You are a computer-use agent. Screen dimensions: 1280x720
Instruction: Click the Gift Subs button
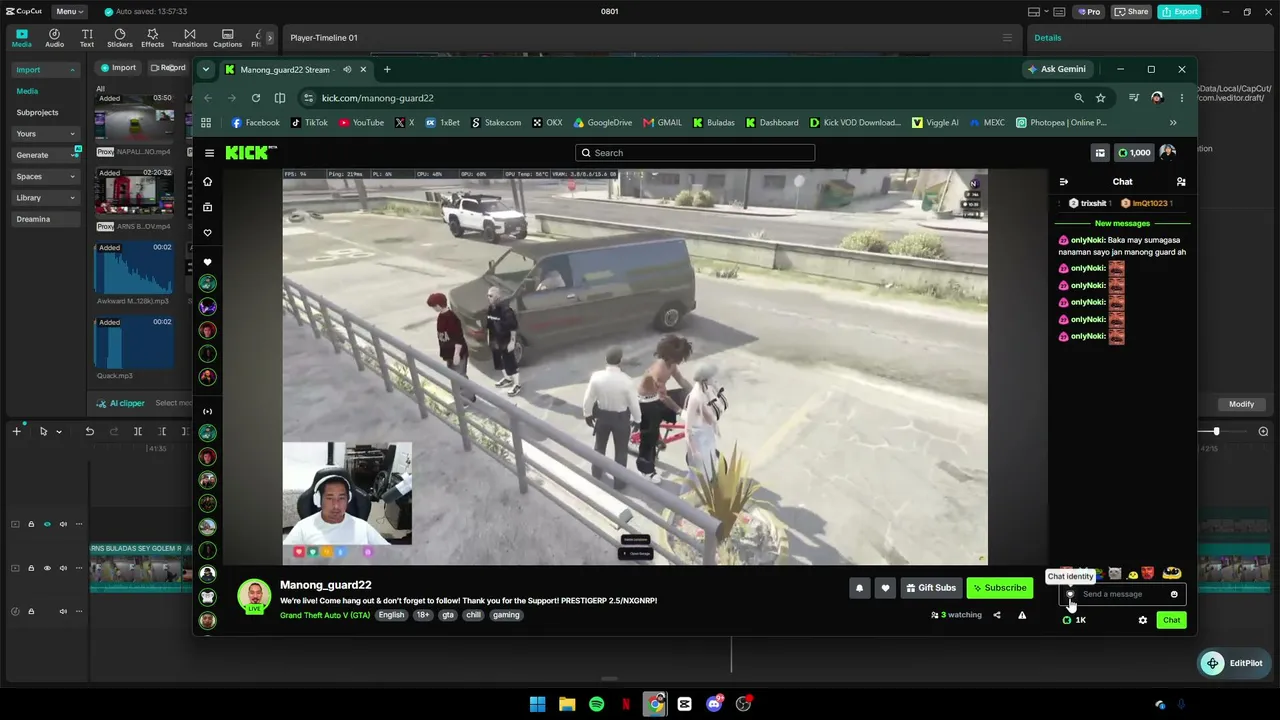tap(931, 588)
